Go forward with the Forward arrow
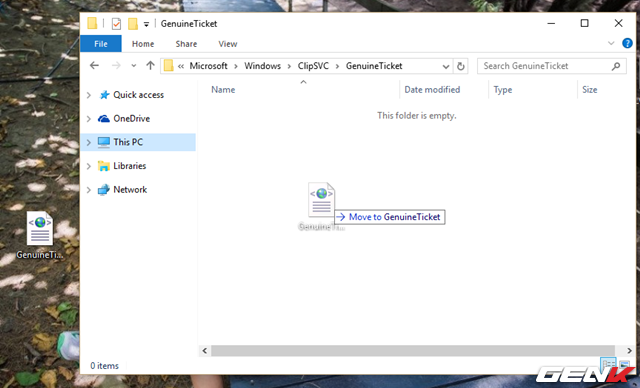640x388 pixels. pos(116,66)
